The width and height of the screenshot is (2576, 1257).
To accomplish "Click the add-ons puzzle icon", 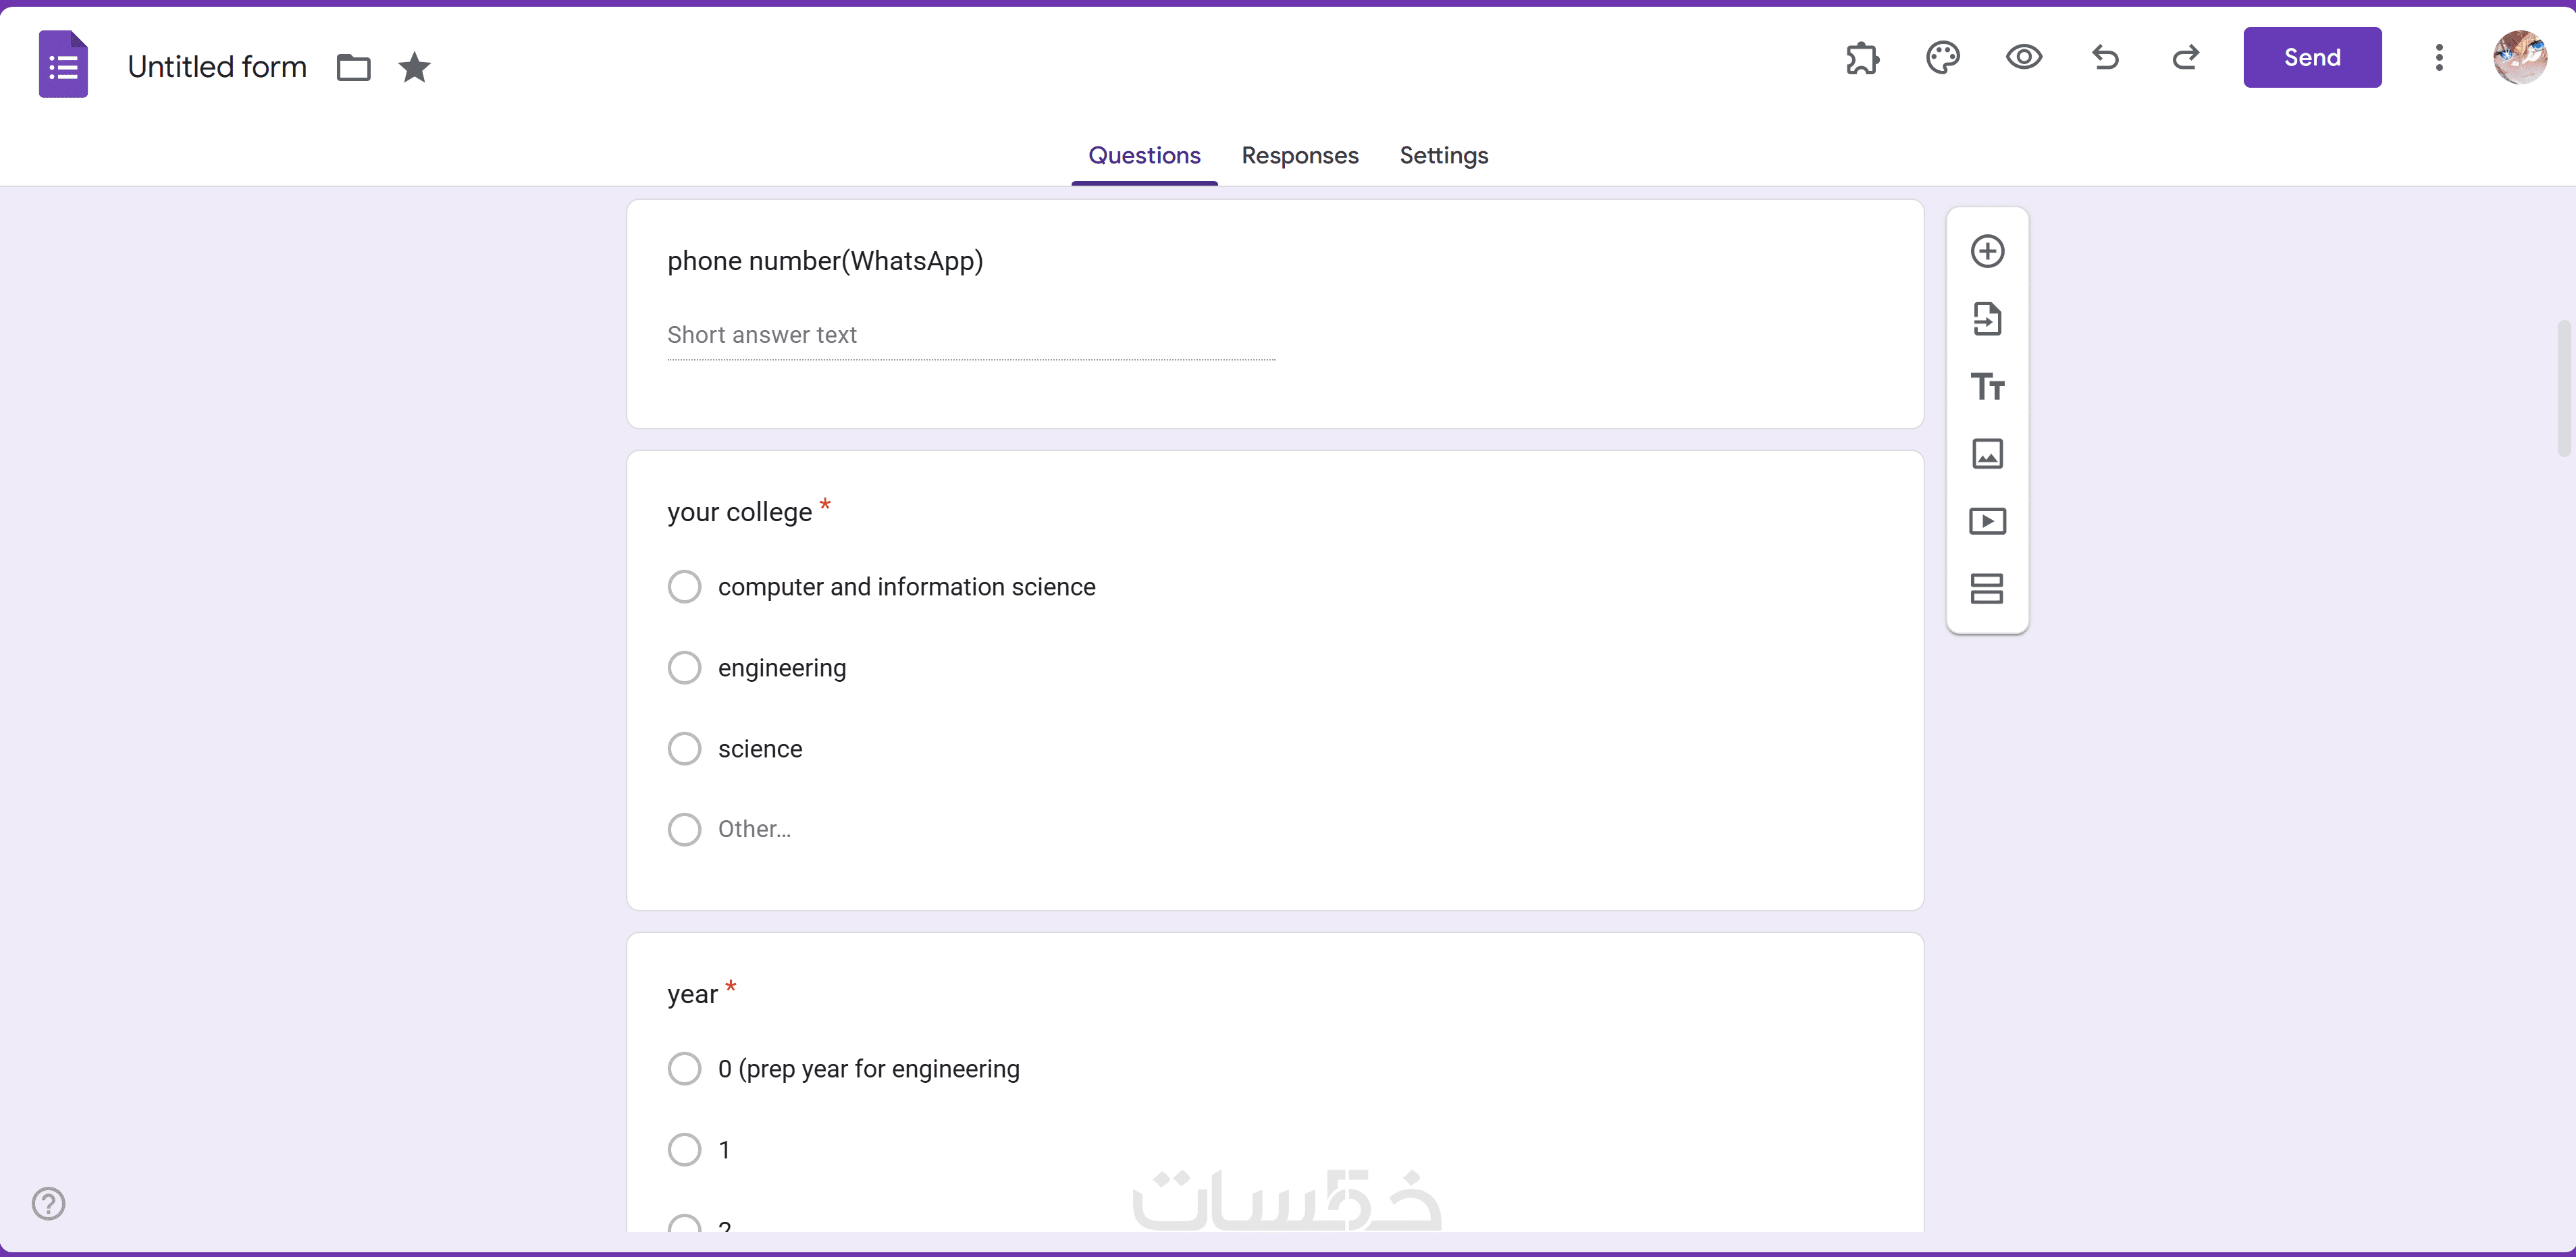I will pyautogui.click(x=1862, y=58).
